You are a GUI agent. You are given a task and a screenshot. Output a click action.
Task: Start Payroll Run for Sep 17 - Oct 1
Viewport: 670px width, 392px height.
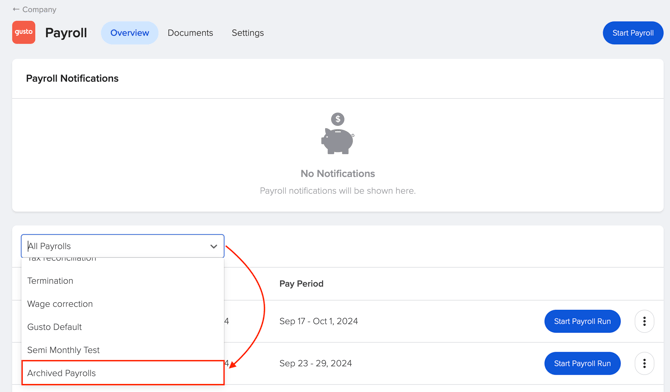(x=582, y=321)
